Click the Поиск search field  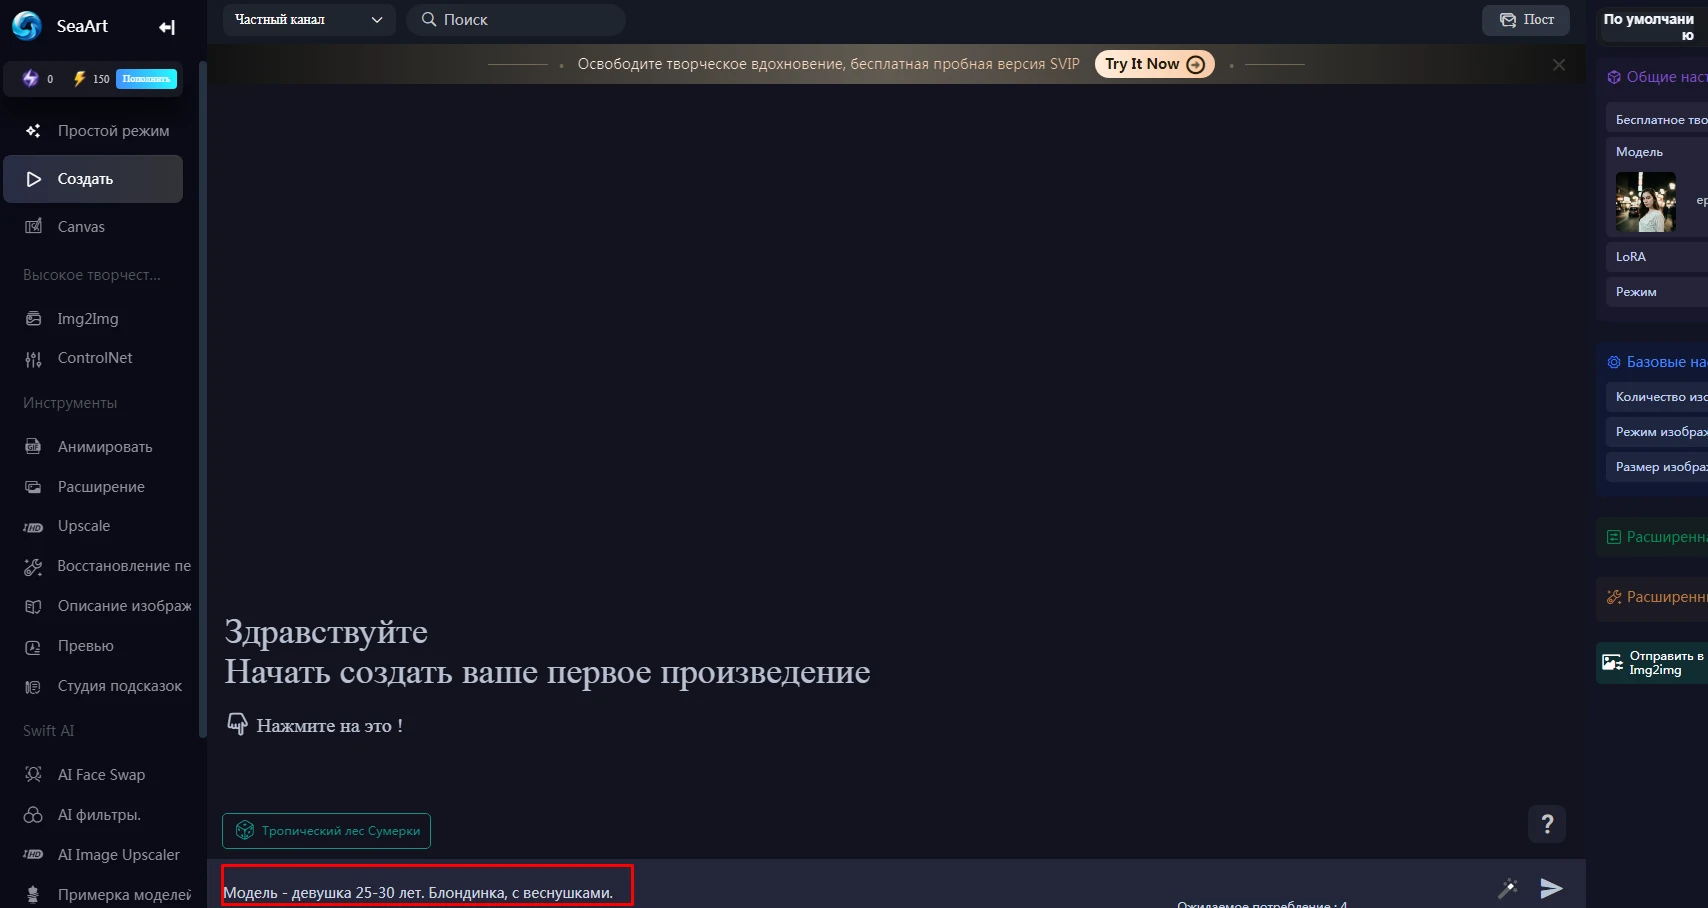(x=516, y=20)
